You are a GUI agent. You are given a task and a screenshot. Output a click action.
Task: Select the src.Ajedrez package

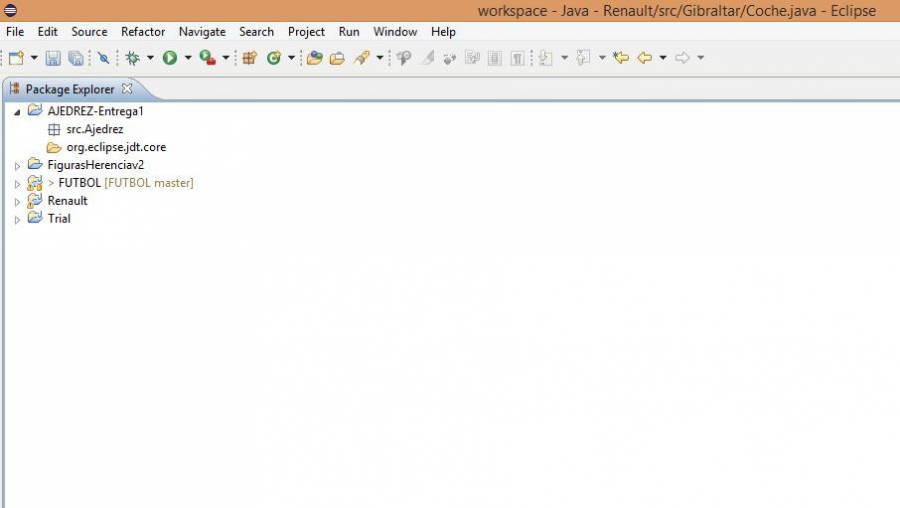[x=94, y=129]
